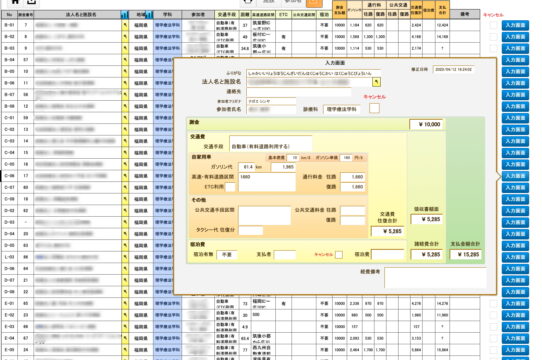Screen dimensions: 542x360
Task: Click the sort icon in the 地域 column header
Action: tap(149, 15)
